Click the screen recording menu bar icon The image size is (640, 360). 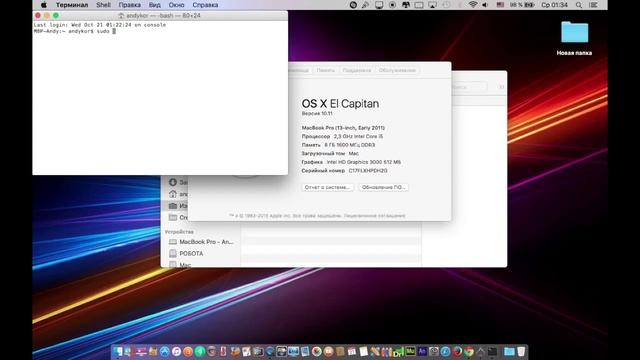pyautogui.click(x=392, y=5)
